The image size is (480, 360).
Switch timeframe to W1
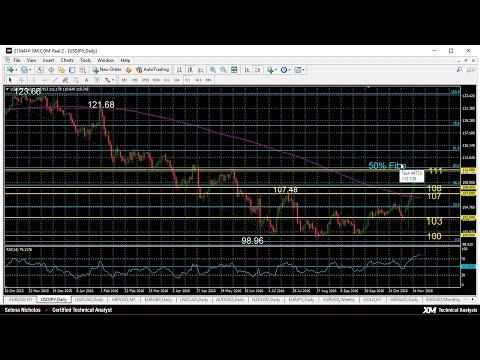[198, 80]
